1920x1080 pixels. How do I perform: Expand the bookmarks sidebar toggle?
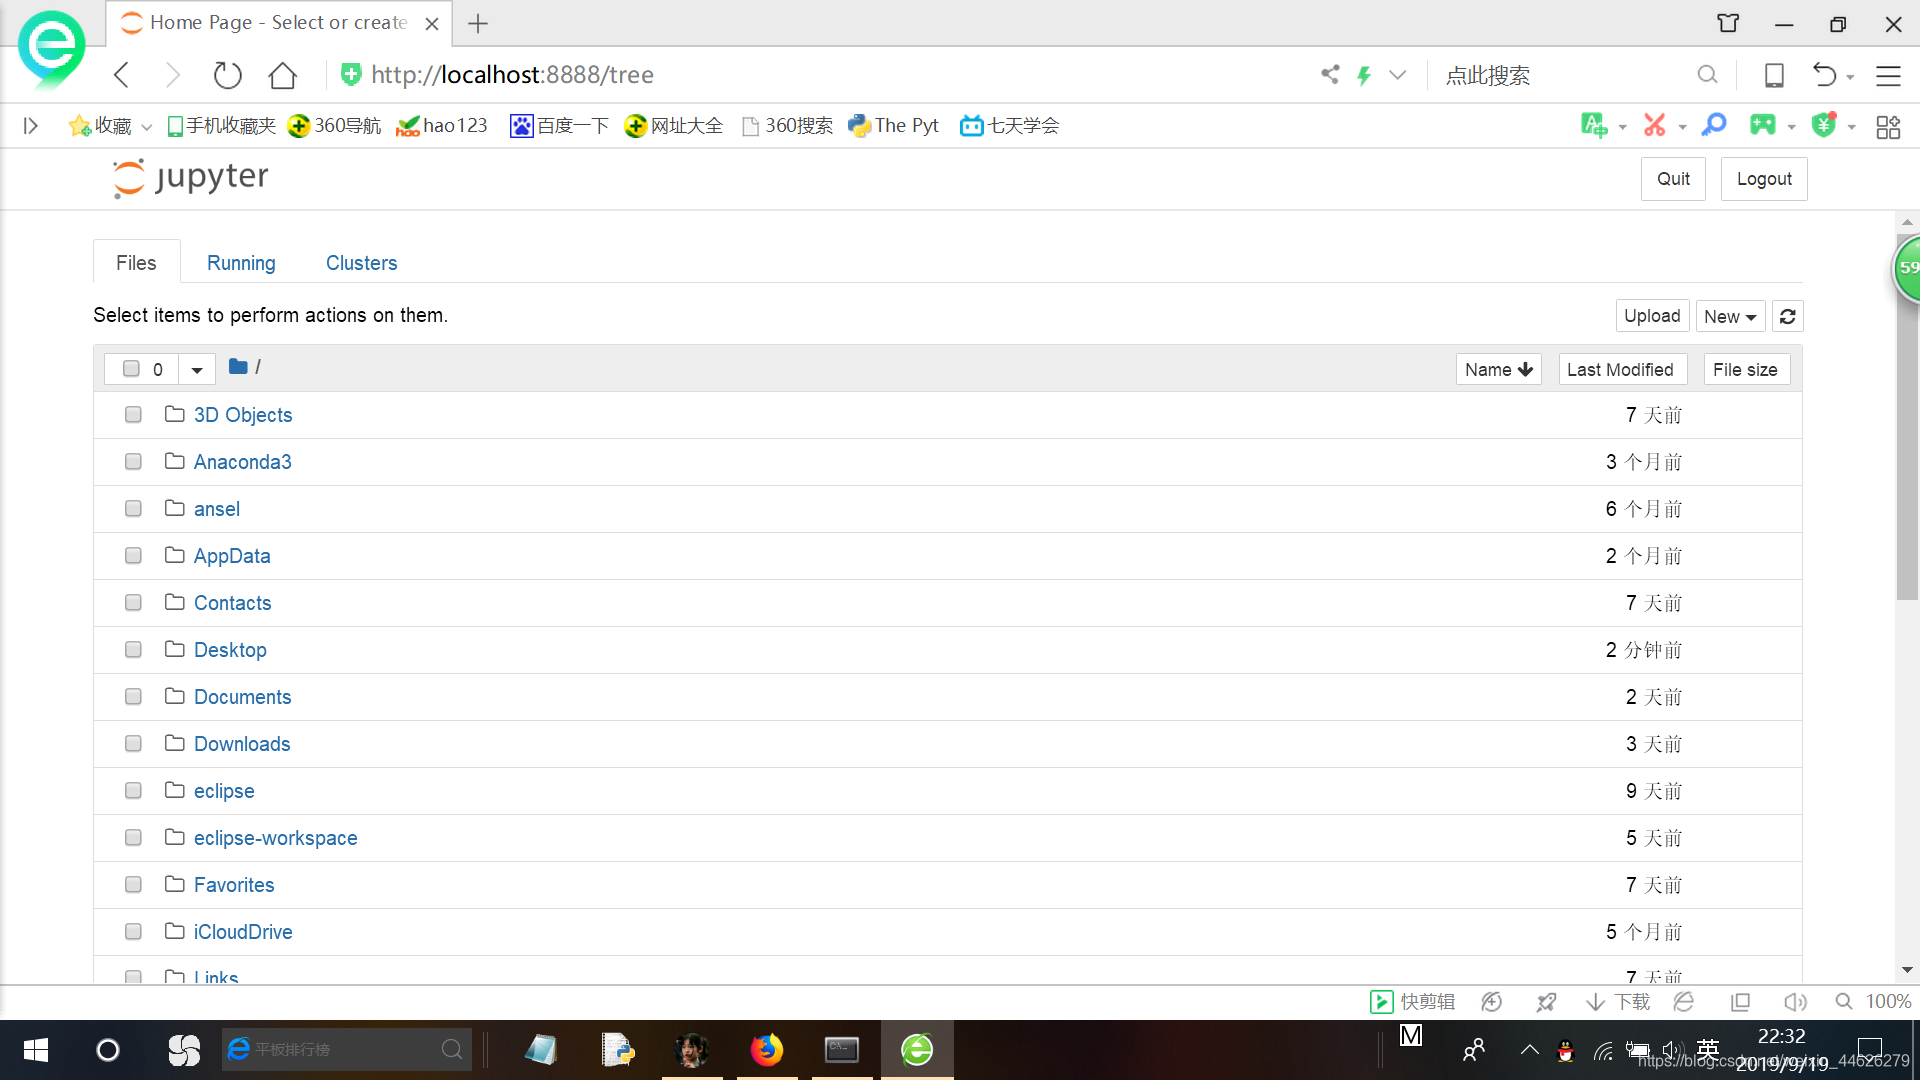pos(31,125)
